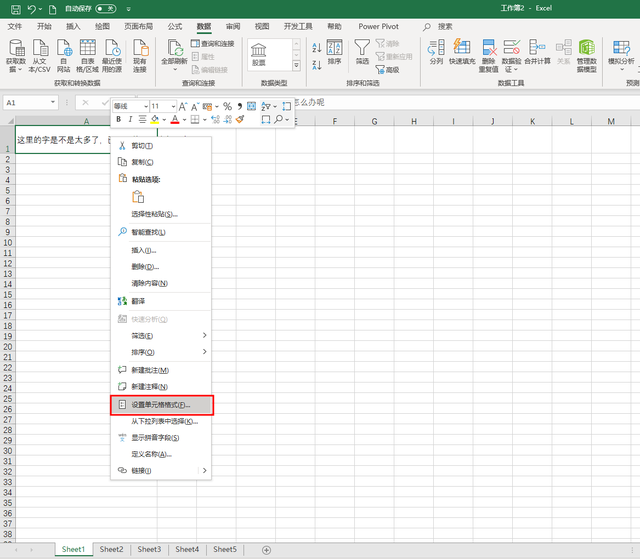
Task: Choose 清除内容 from the context menu
Action: (x=161, y=283)
